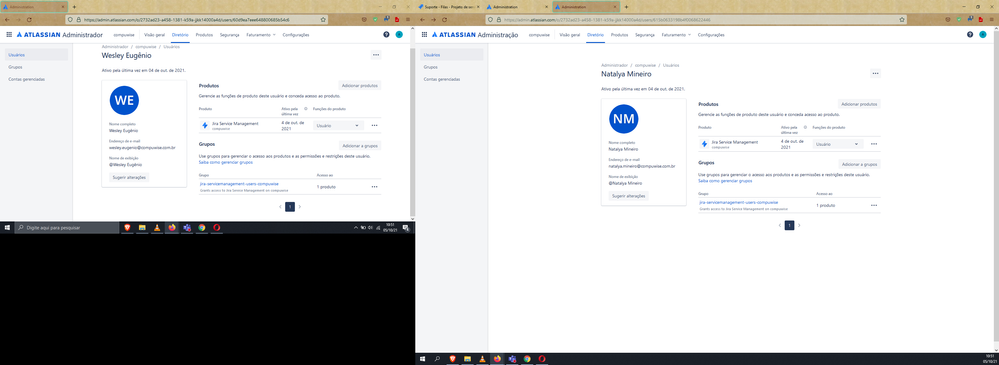This screenshot has width=999, height=365.
Task: Open more options for Natalya's group row
Action: 874,205
